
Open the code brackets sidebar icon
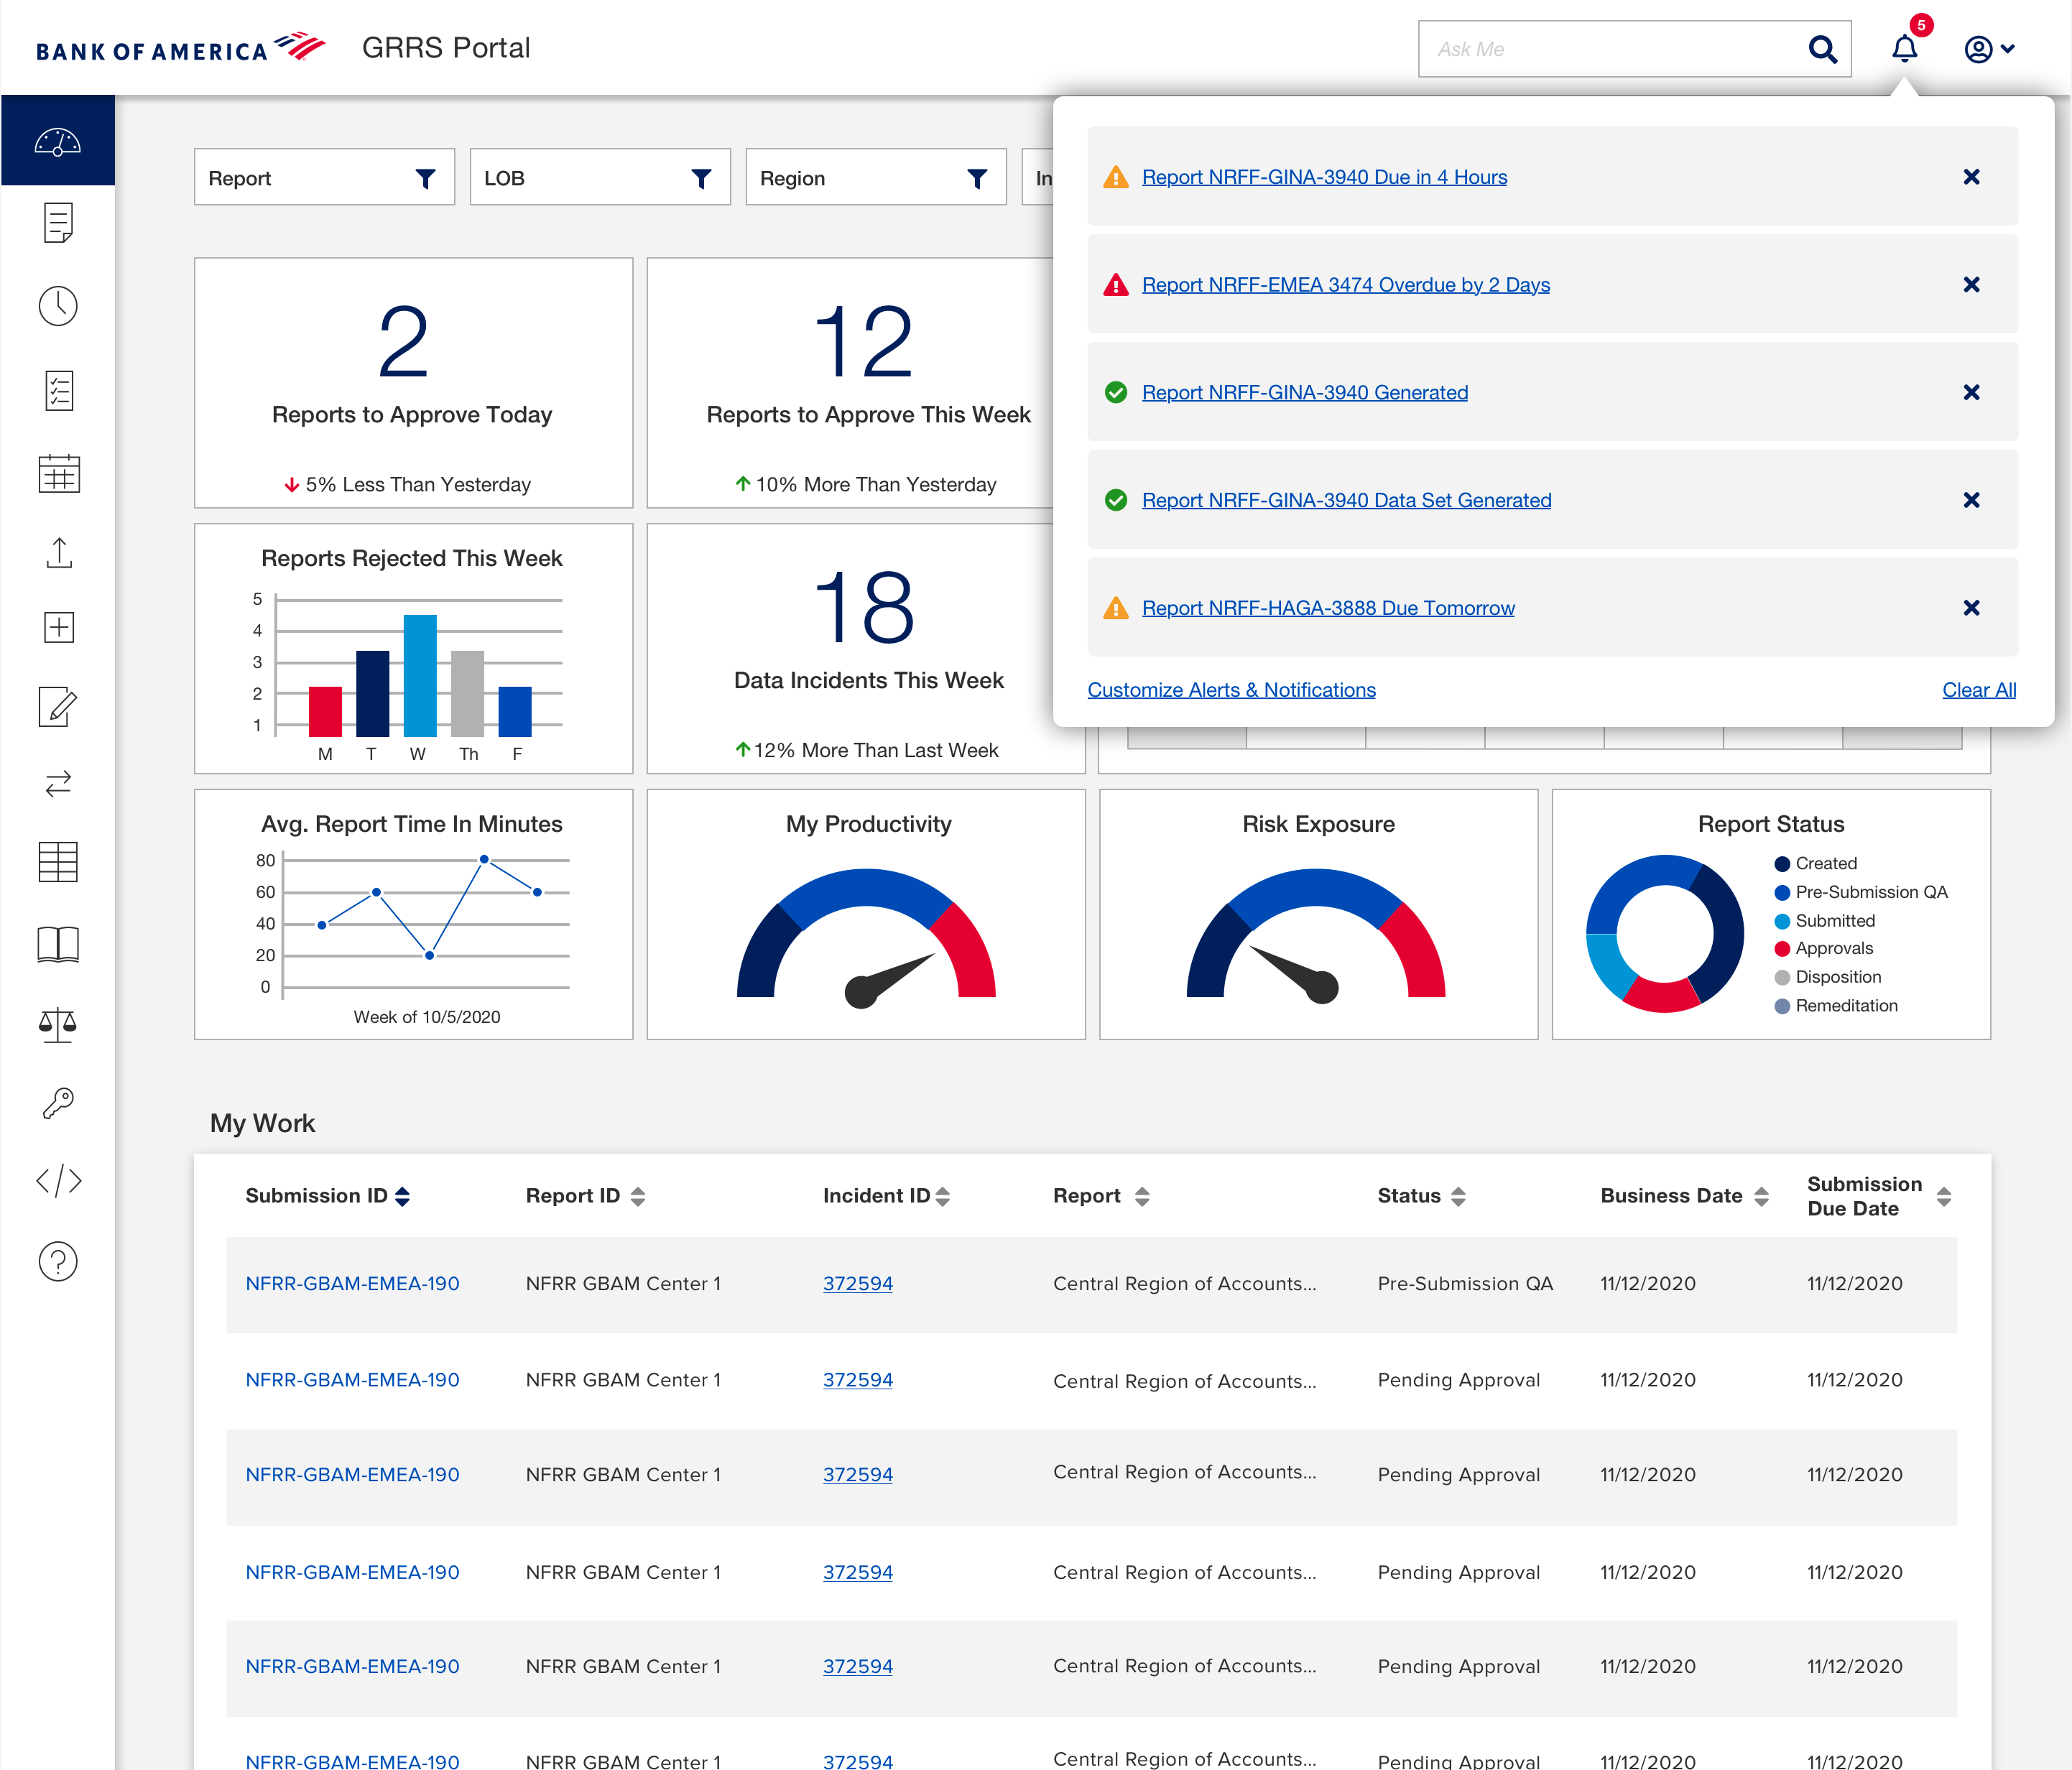(x=58, y=1181)
